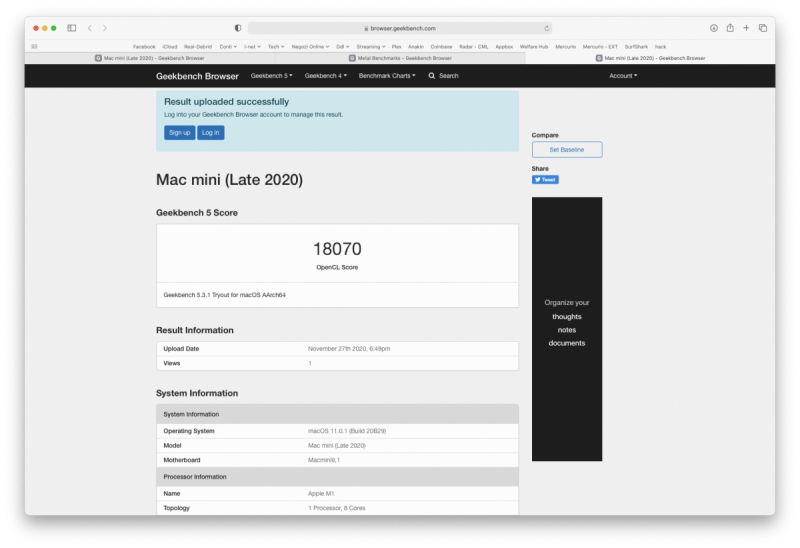
Task: Expand the Conti bookmarks folder
Action: (x=228, y=46)
